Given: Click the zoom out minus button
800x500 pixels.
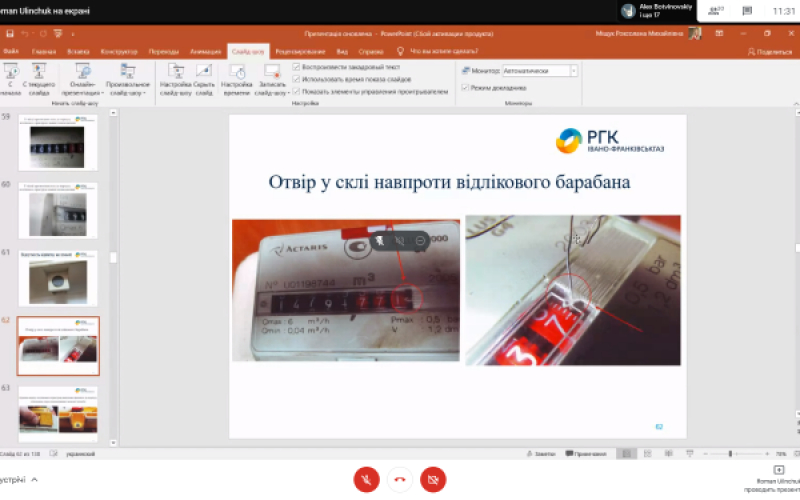Looking at the screenshot, I should tap(706, 454).
